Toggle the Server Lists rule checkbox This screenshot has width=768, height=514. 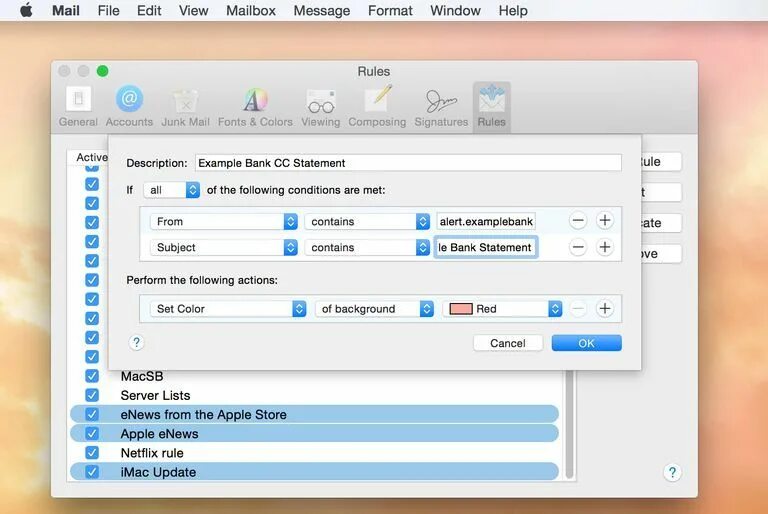pyautogui.click(x=92, y=395)
